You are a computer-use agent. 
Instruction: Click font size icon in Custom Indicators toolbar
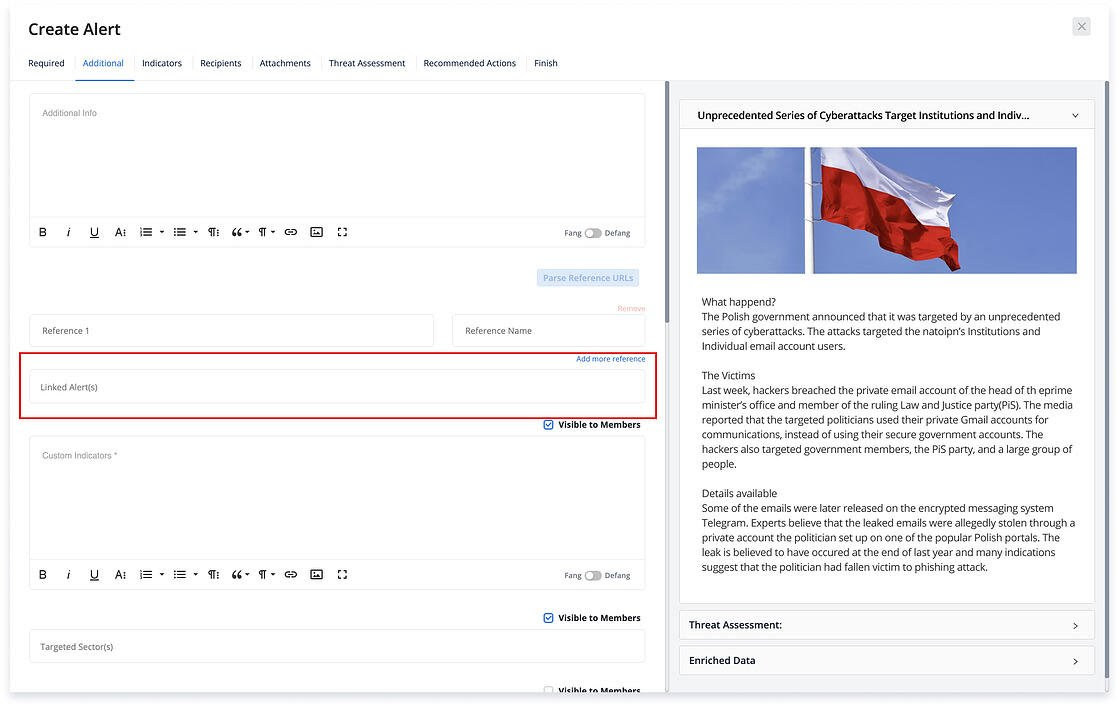point(120,575)
